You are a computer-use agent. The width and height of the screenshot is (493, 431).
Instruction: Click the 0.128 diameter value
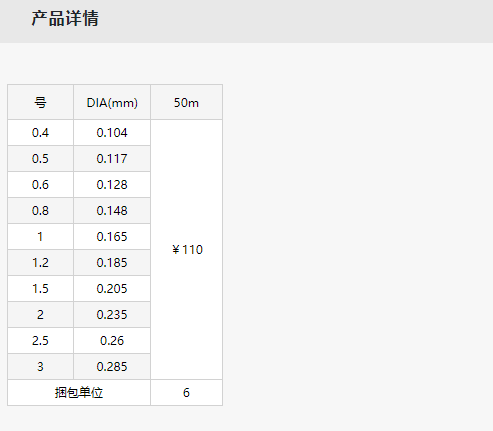(x=112, y=185)
